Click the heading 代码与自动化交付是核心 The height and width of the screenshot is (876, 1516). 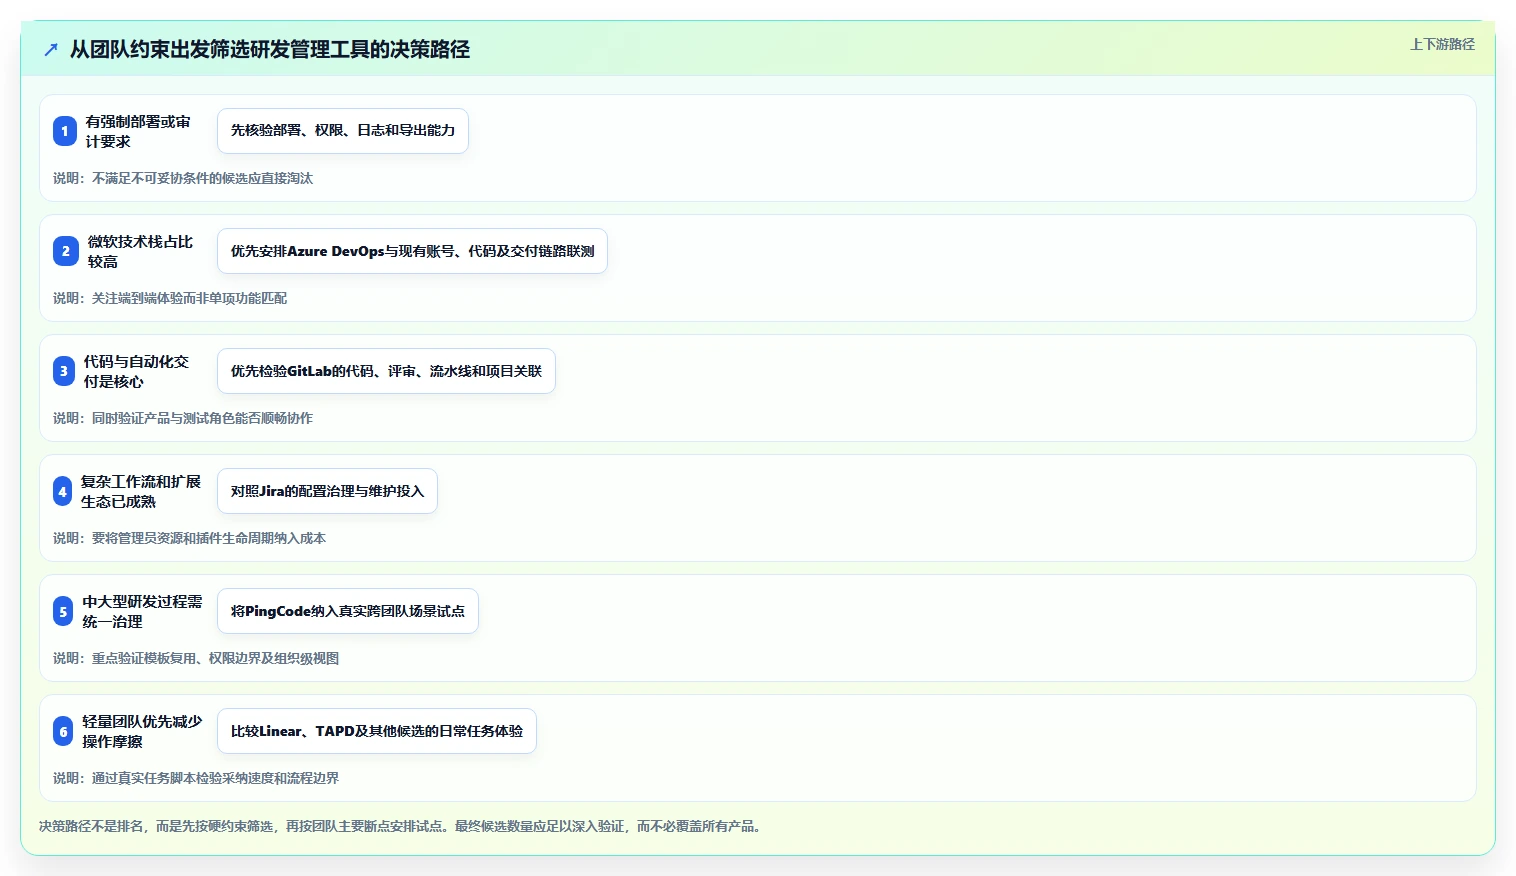[136, 371]
